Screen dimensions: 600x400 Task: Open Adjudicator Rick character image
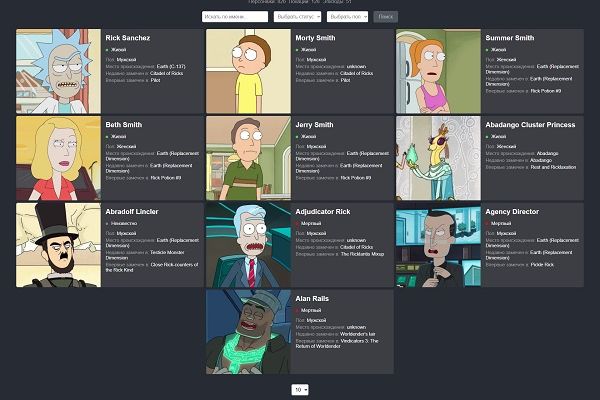coord(248,245)
